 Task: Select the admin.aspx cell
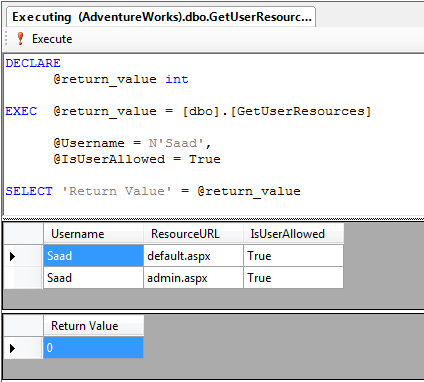[x=193, y=278]
